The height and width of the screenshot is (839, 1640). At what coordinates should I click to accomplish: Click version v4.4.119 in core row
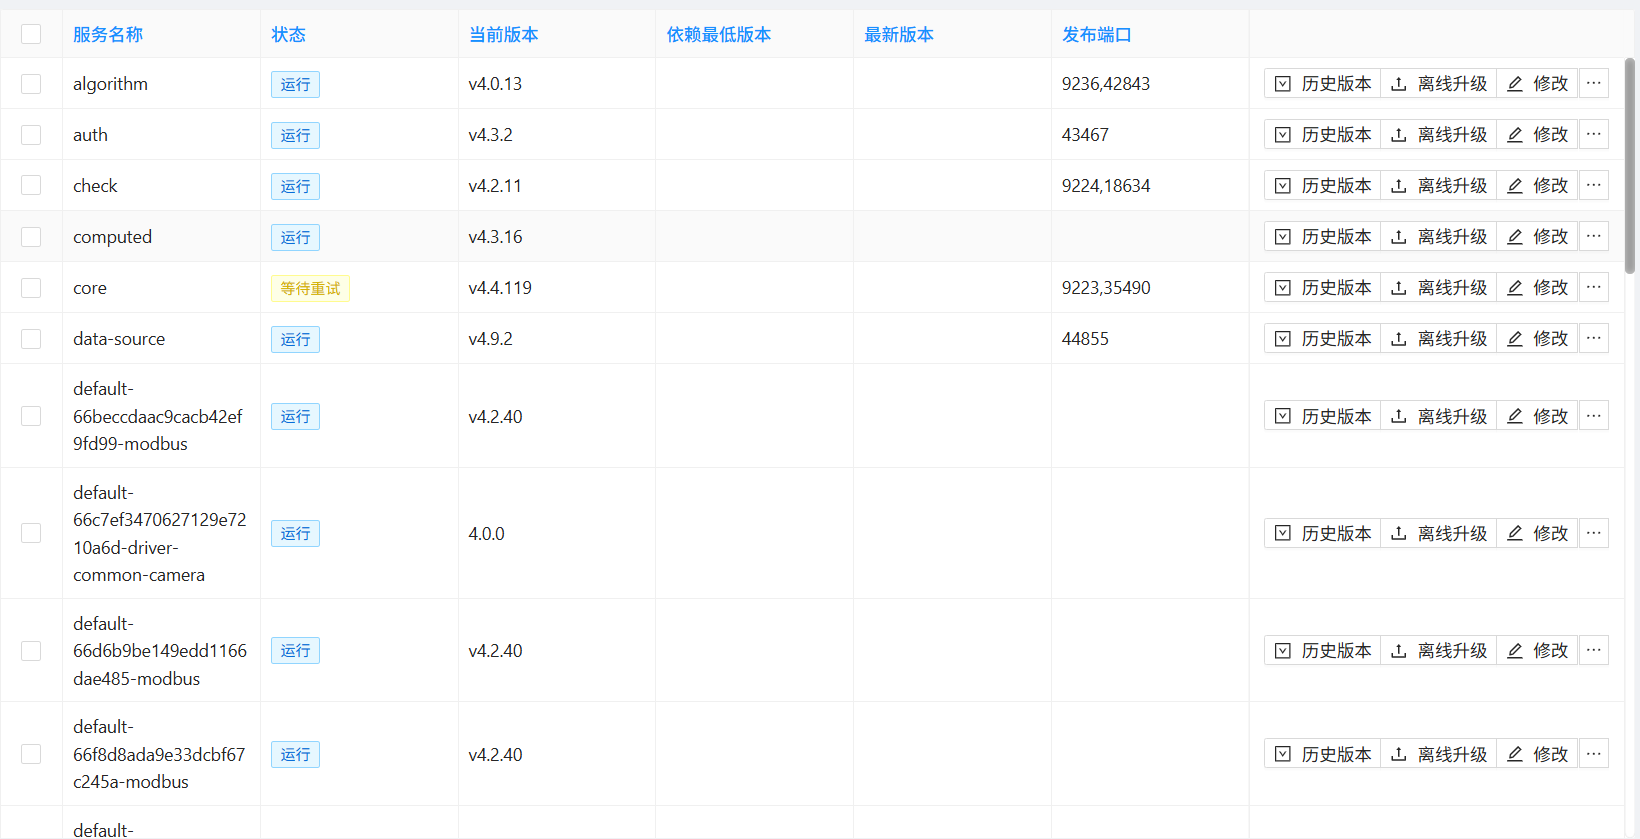[x=500, y=288]
